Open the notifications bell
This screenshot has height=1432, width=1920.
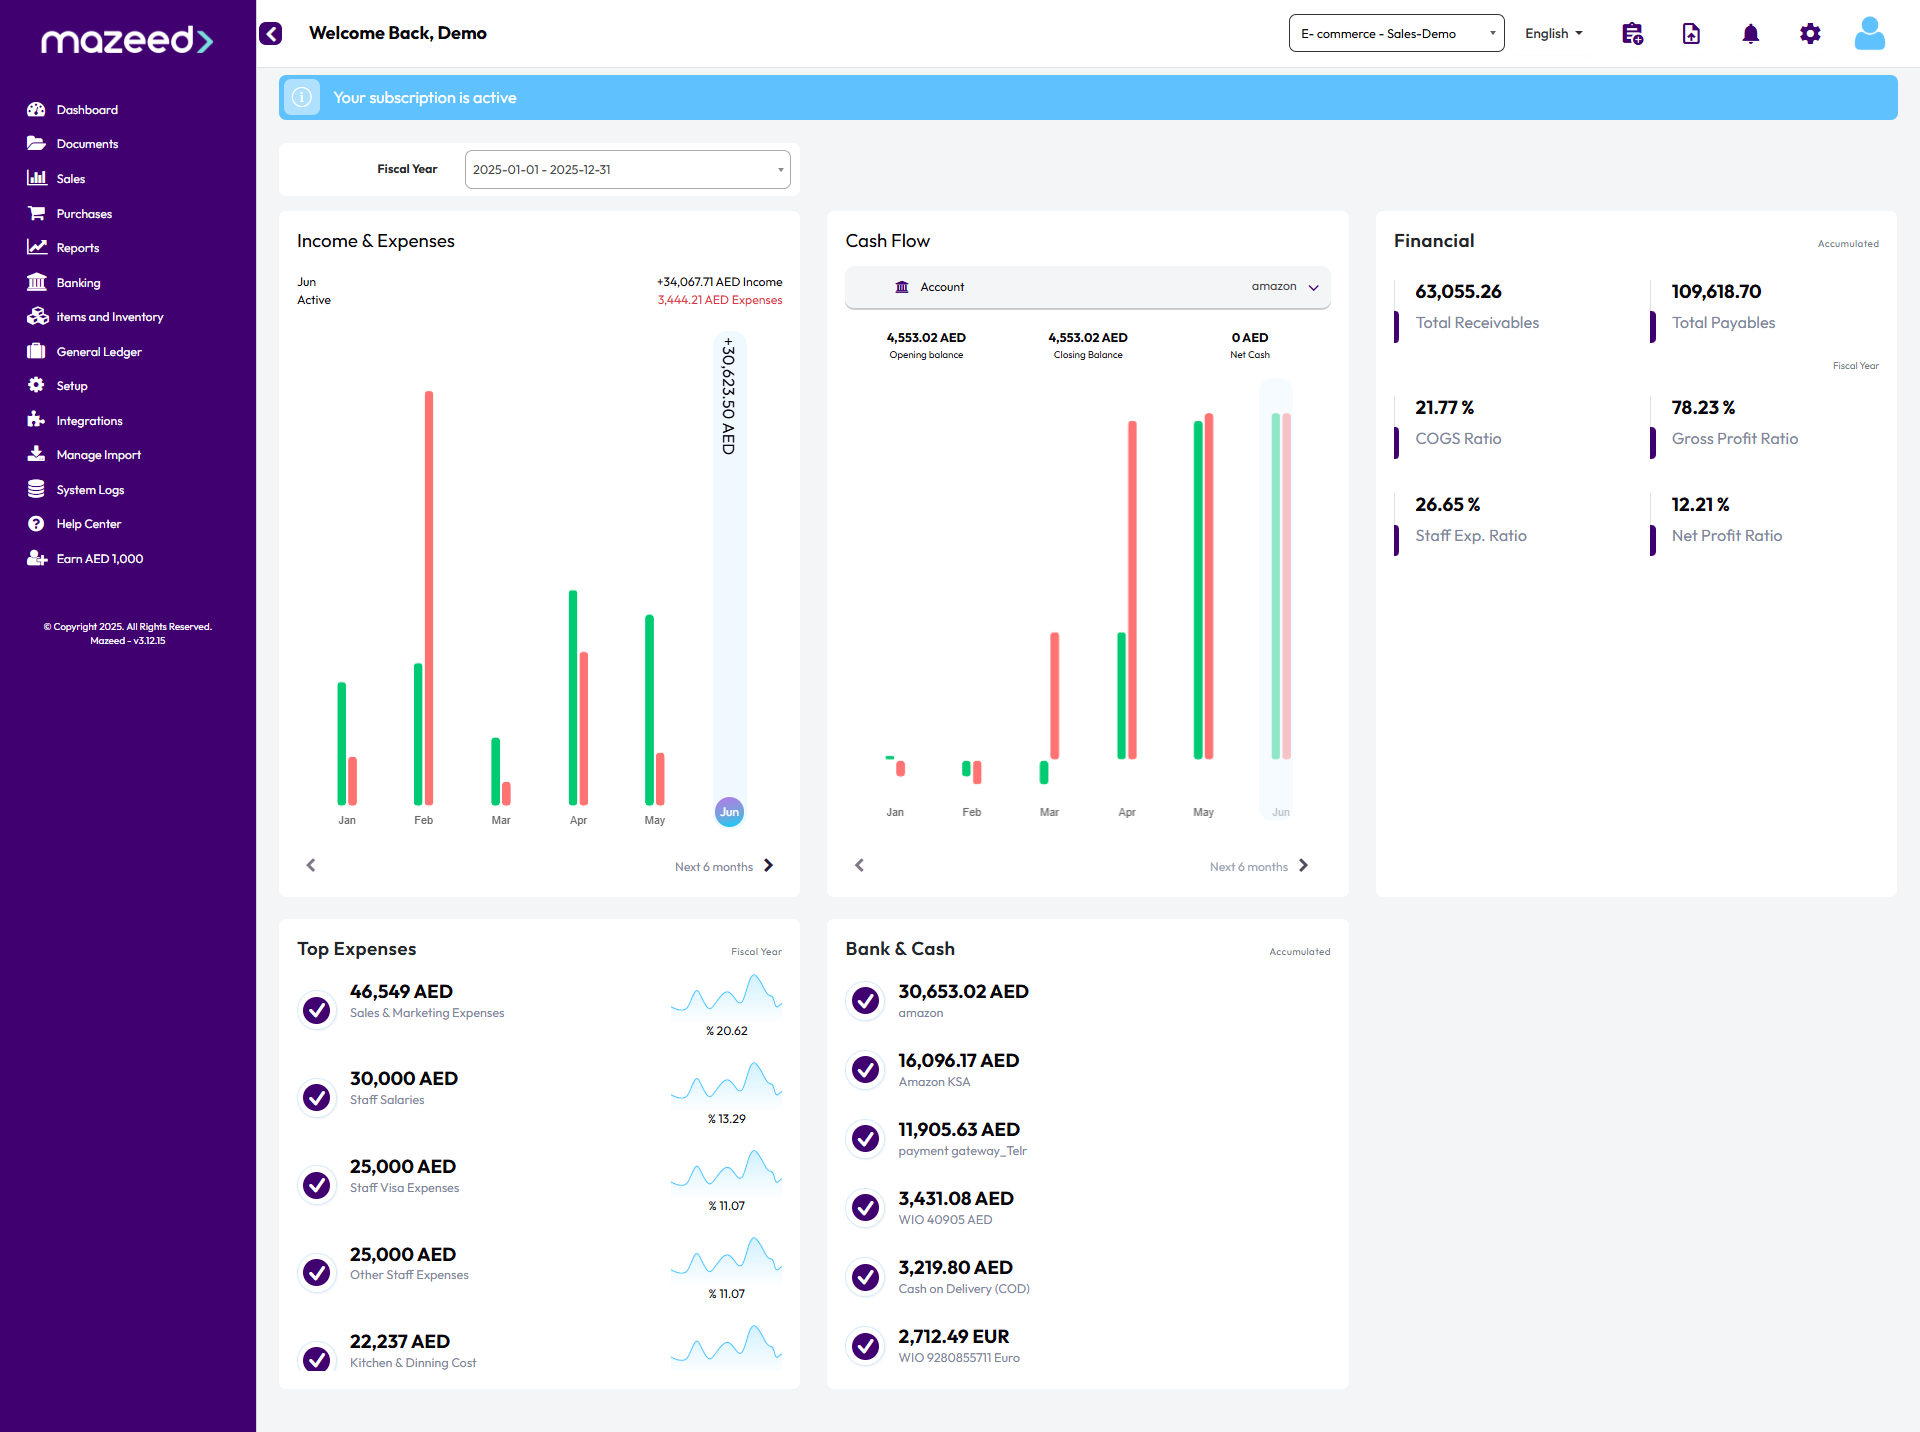click(x=1750, y=34)
